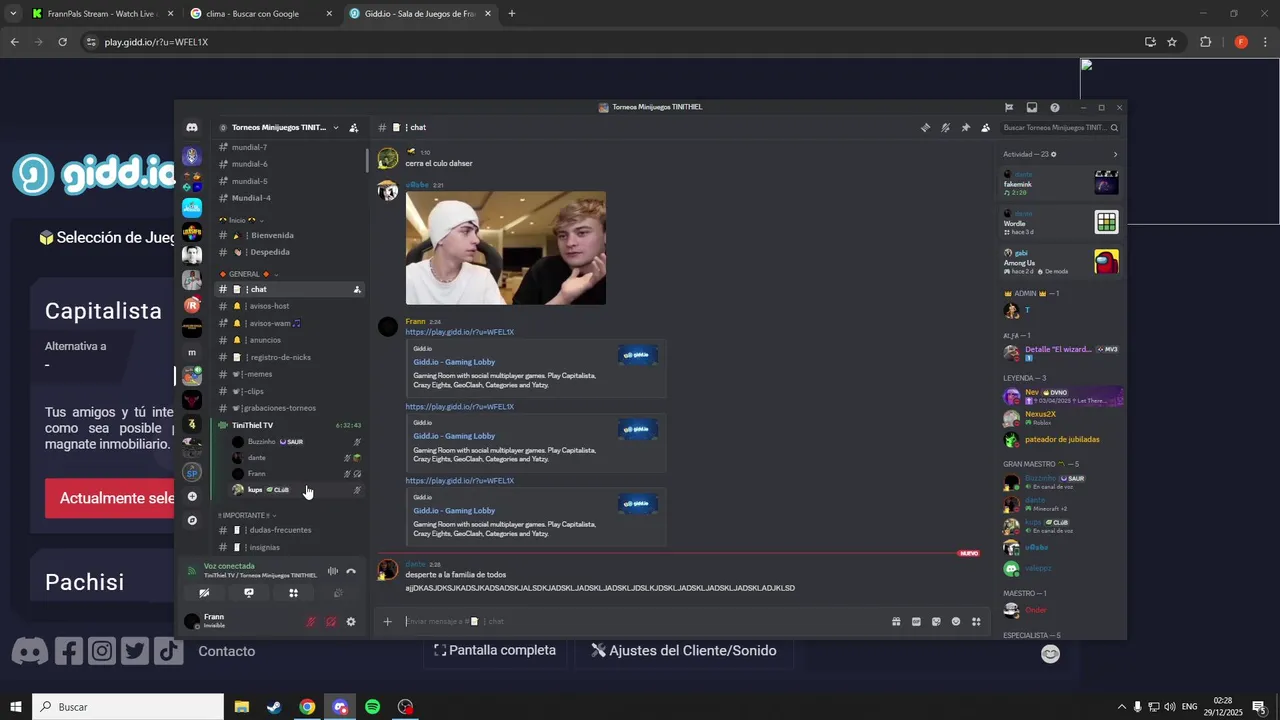Disconnect from voice channel hang-up icon
This screenshot has height=720, width=1280.
click(x=351, y=571)
